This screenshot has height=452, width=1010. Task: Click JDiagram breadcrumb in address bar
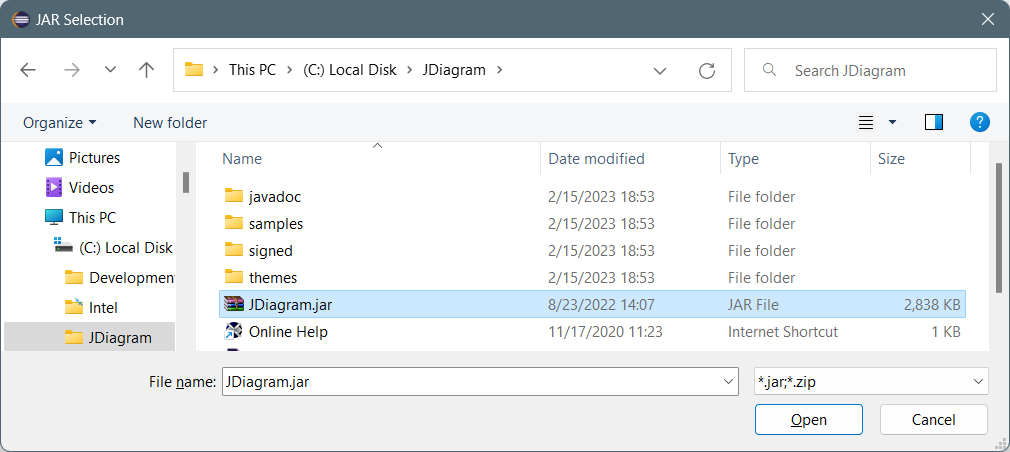point(454,70)
